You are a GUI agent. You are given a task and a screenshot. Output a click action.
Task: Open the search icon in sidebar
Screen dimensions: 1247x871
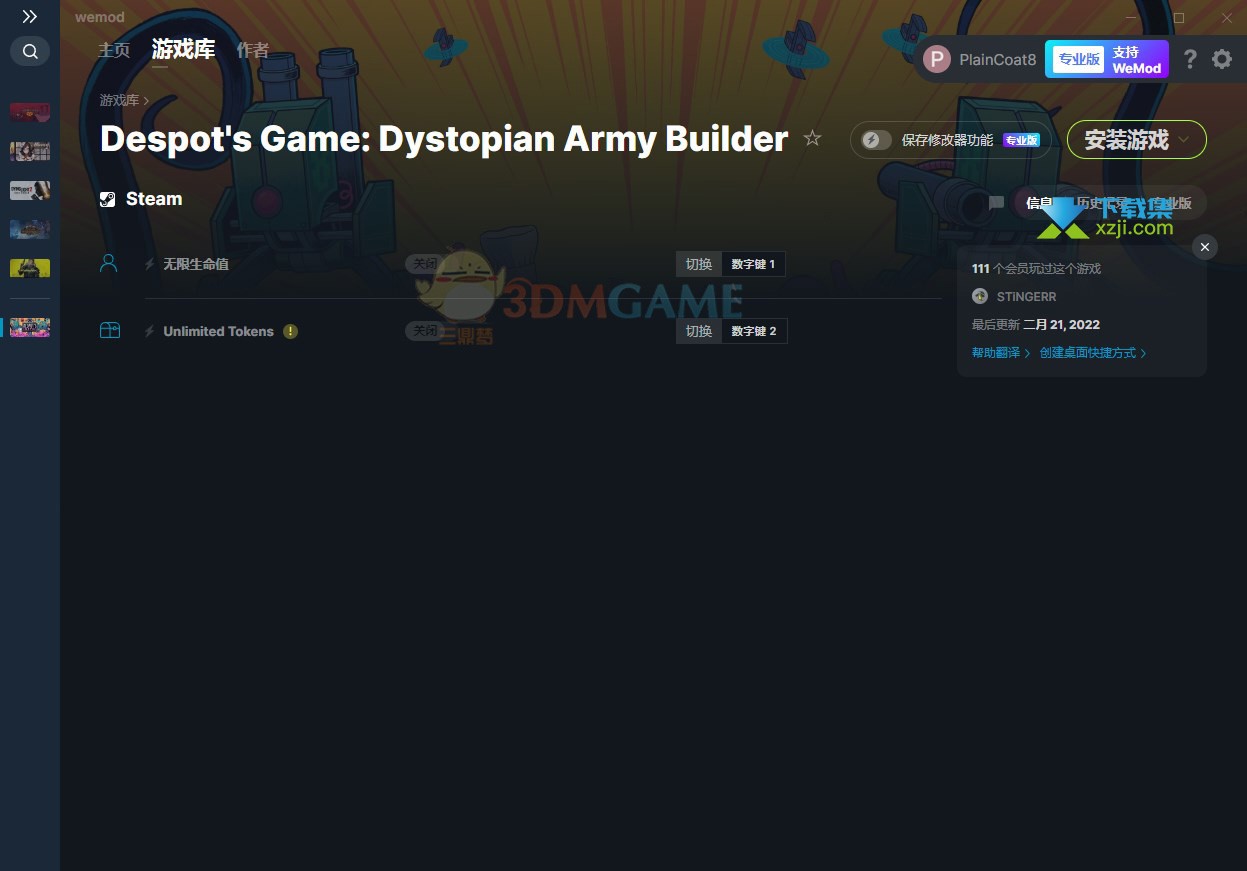pyautogui.click(x=30, y=51)
